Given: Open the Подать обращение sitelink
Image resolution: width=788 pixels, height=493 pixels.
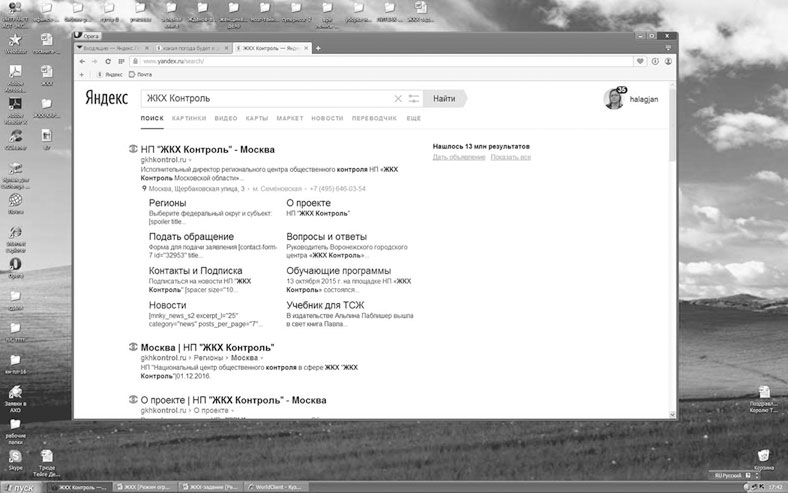Looking at the screenshot, I should (191, 237).
